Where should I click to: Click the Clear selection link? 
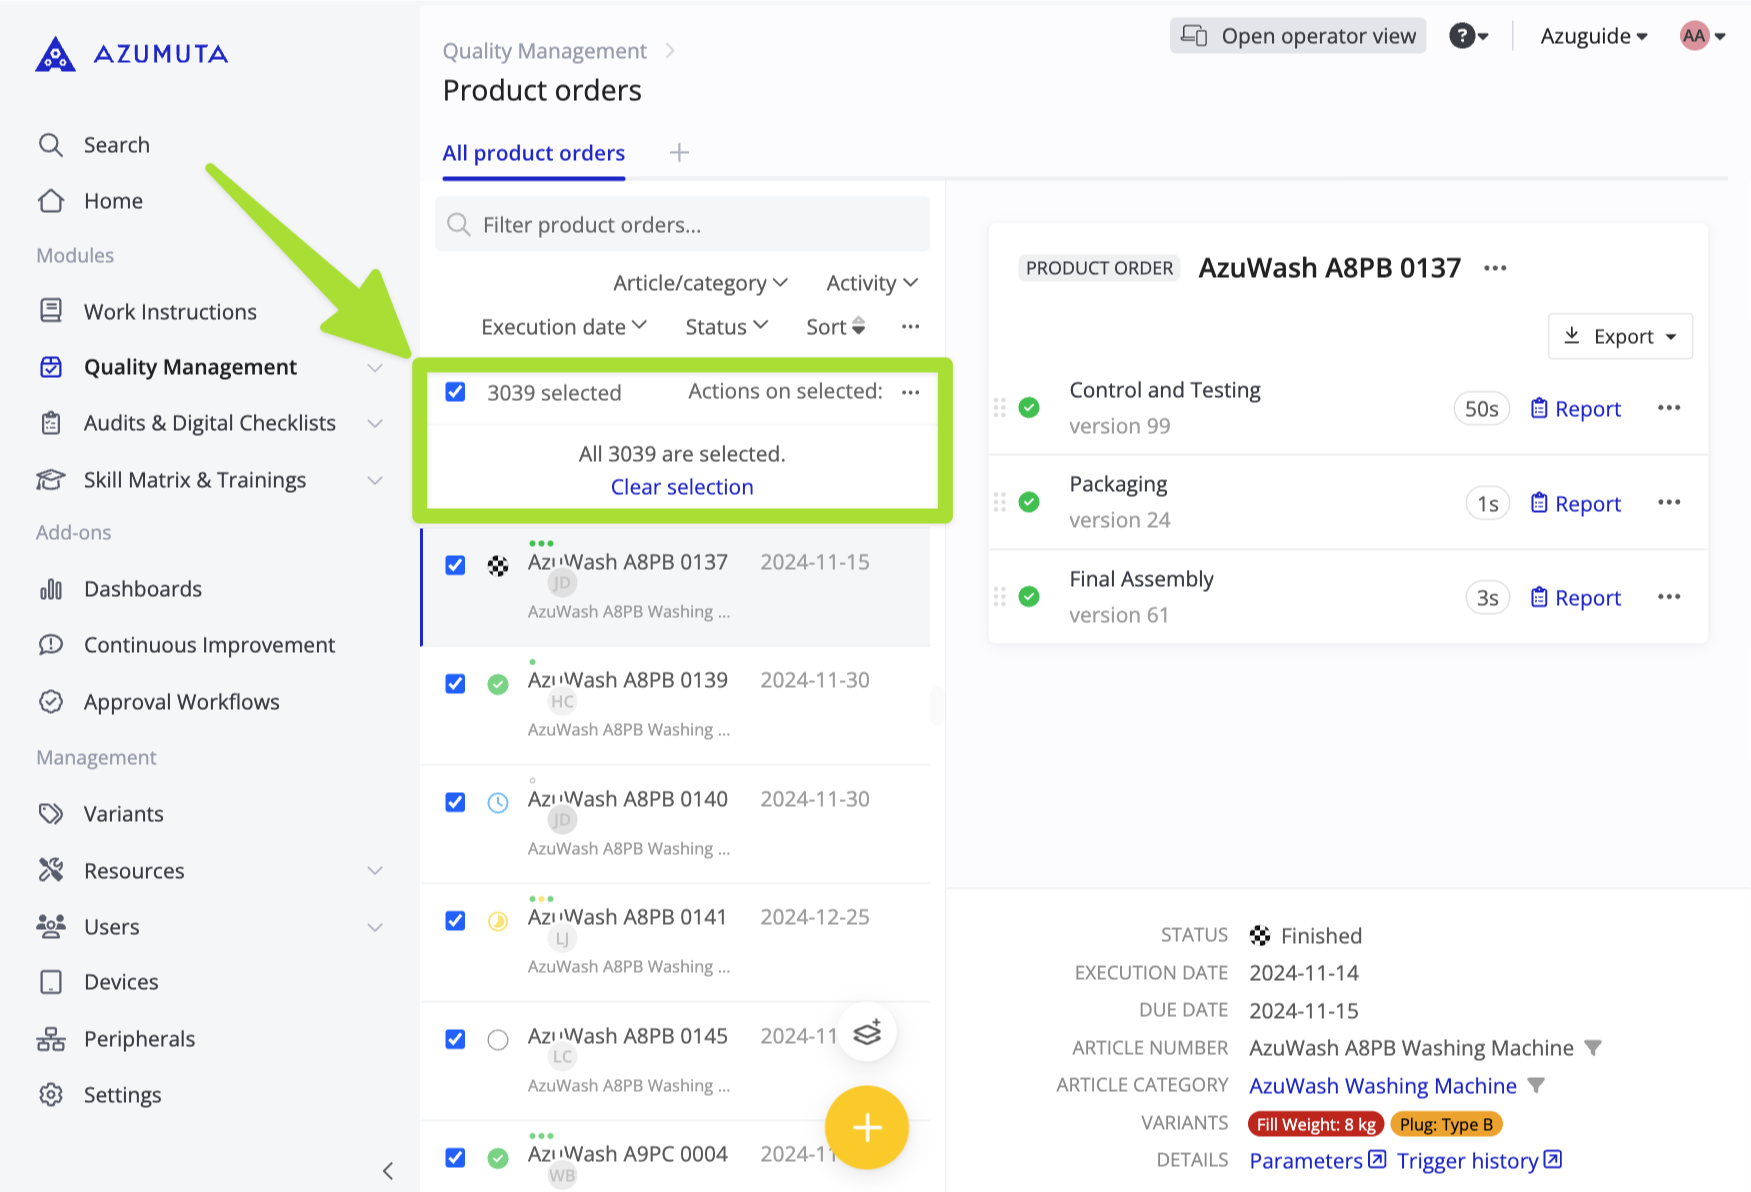click(682, 487)
